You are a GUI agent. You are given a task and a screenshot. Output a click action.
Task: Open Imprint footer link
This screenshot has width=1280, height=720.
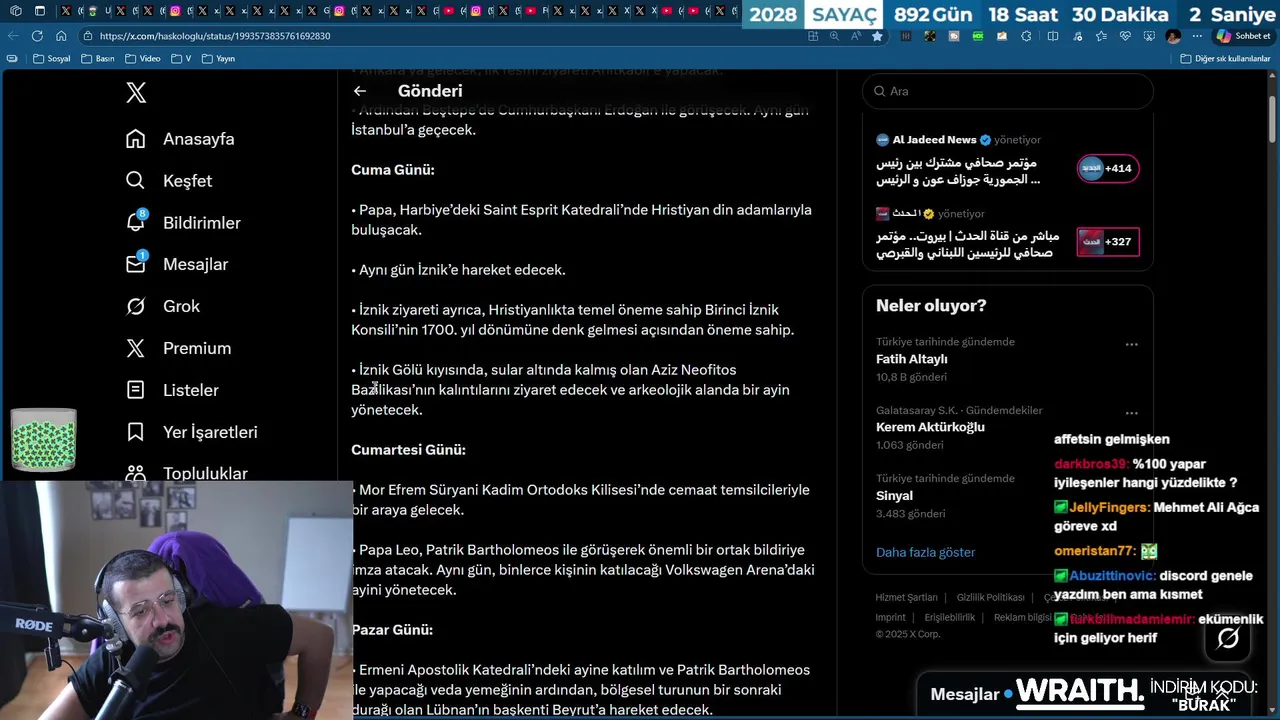click(x=890, y=618)
